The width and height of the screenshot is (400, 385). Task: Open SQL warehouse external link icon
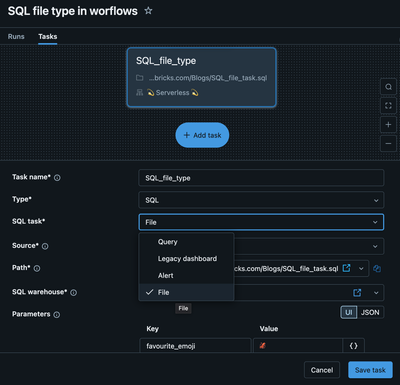point(357,293)
